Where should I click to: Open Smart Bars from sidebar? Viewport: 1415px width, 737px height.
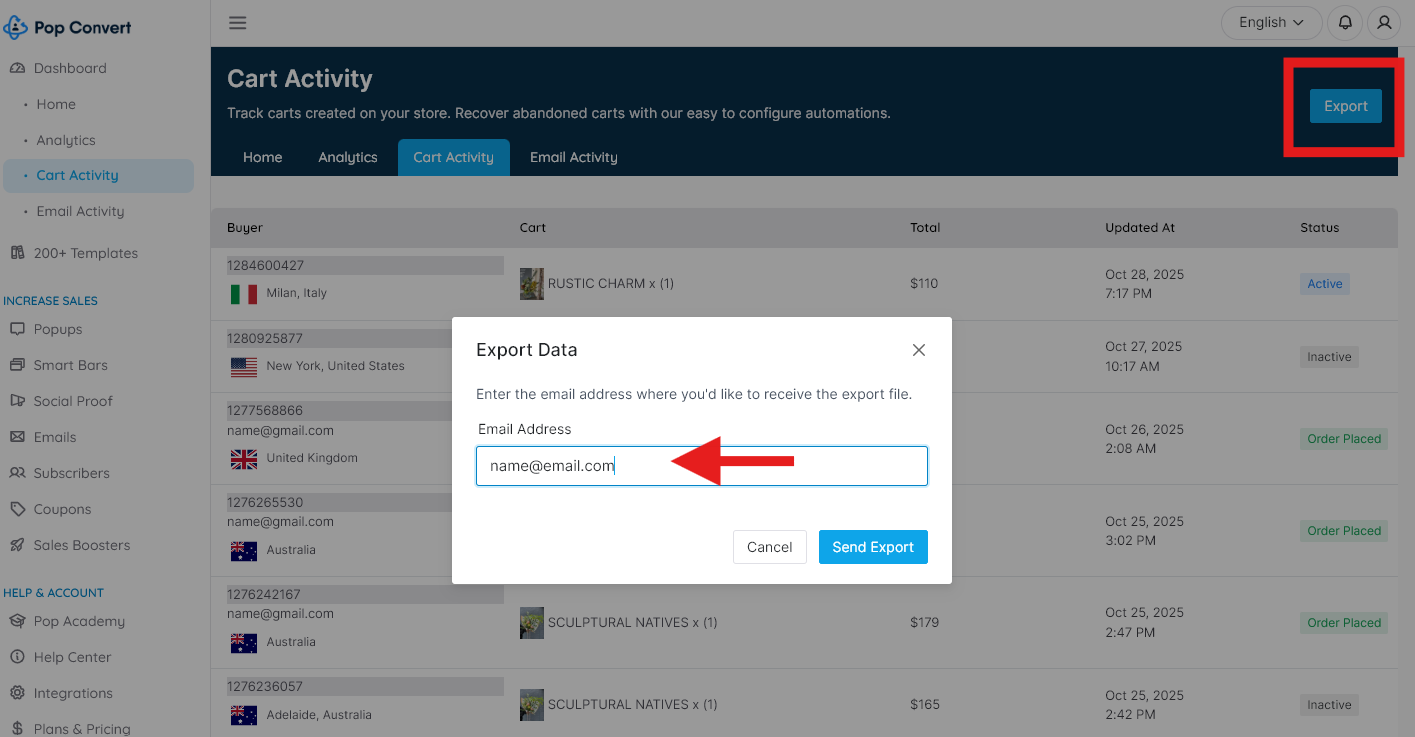70,365
